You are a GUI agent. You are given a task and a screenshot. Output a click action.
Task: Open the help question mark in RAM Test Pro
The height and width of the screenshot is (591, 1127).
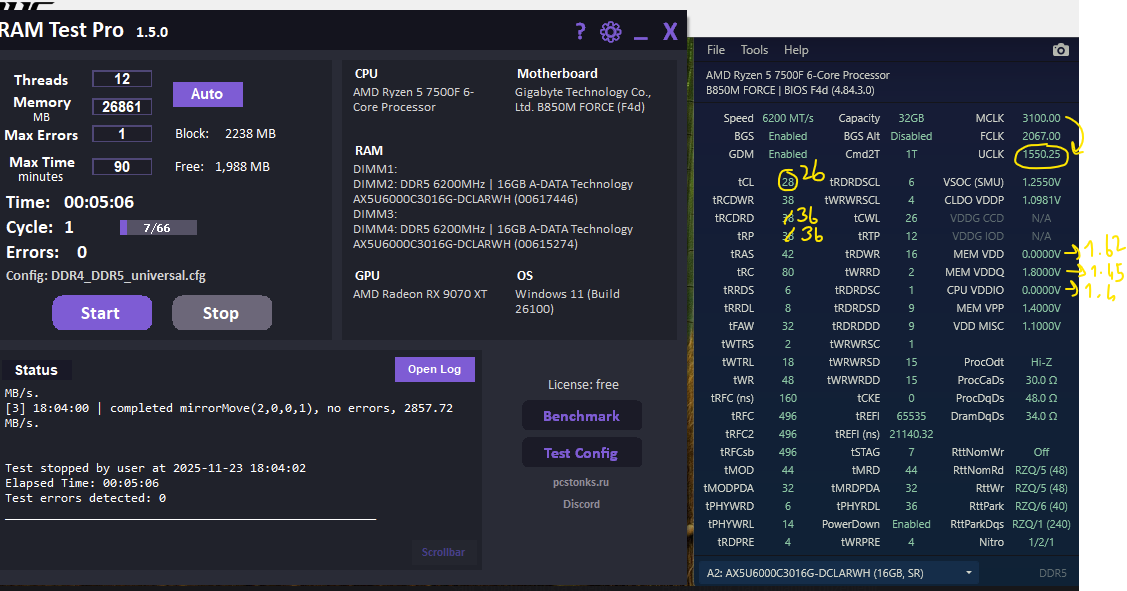click(580, 32)
